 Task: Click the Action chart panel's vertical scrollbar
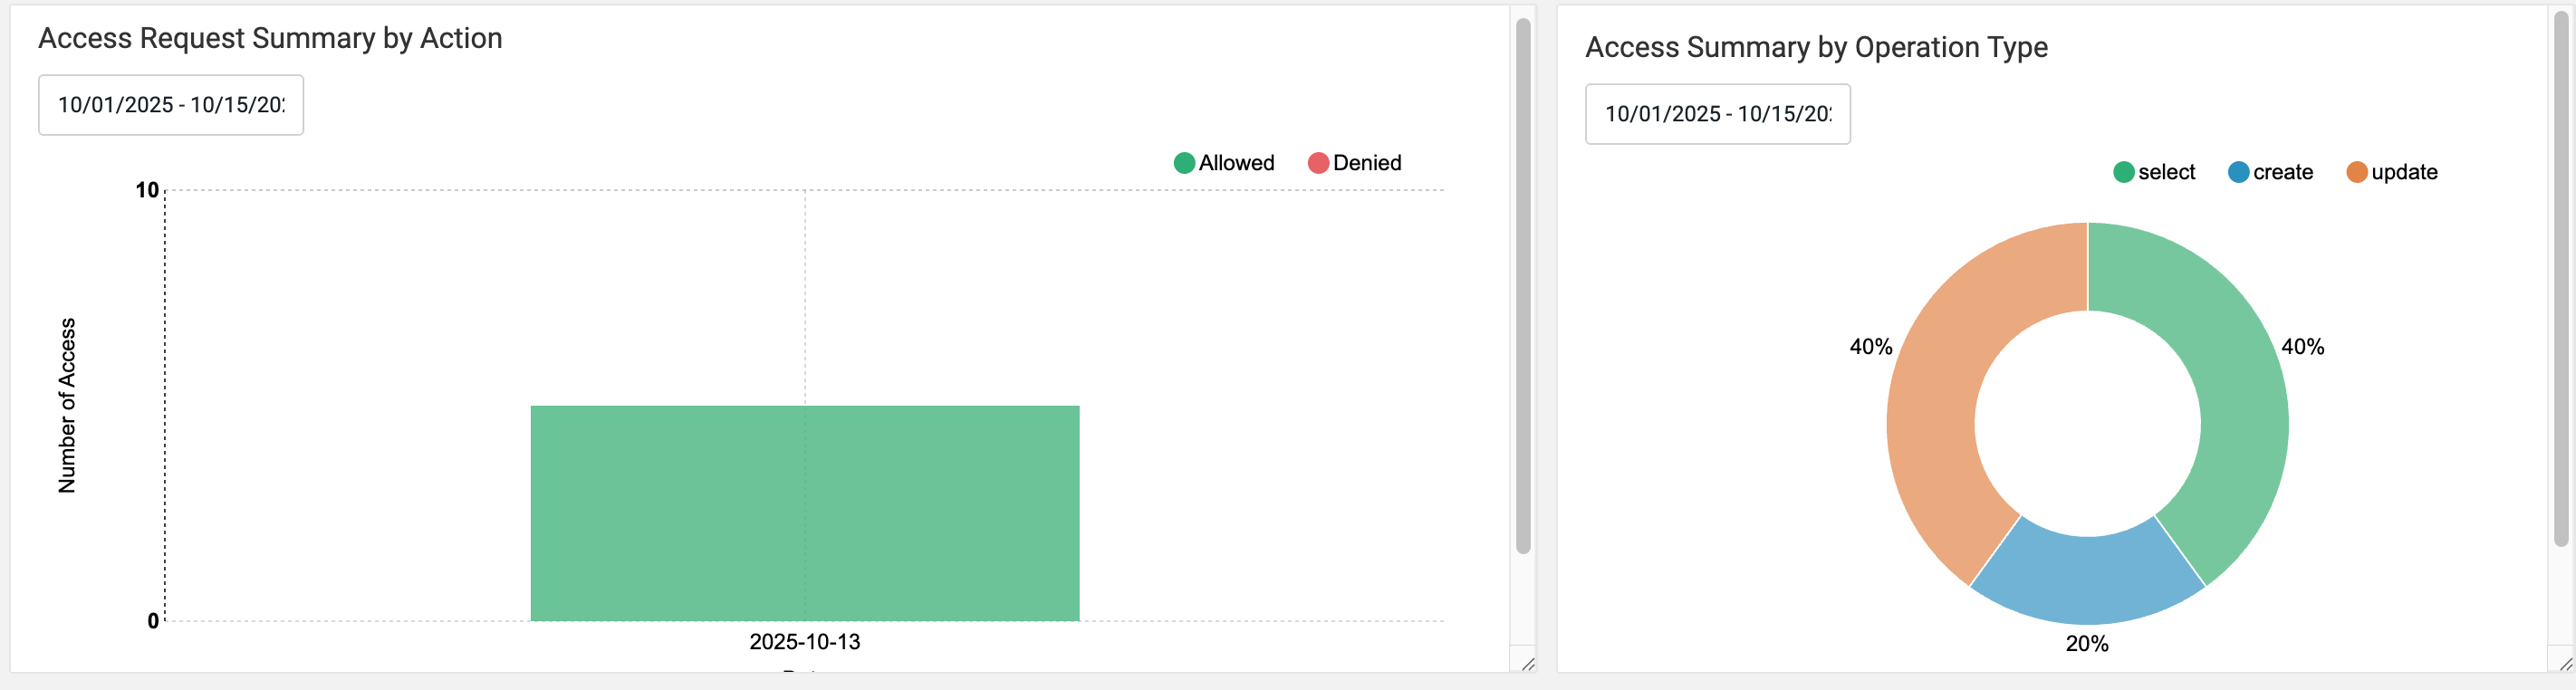click(x=1523, y=285)
